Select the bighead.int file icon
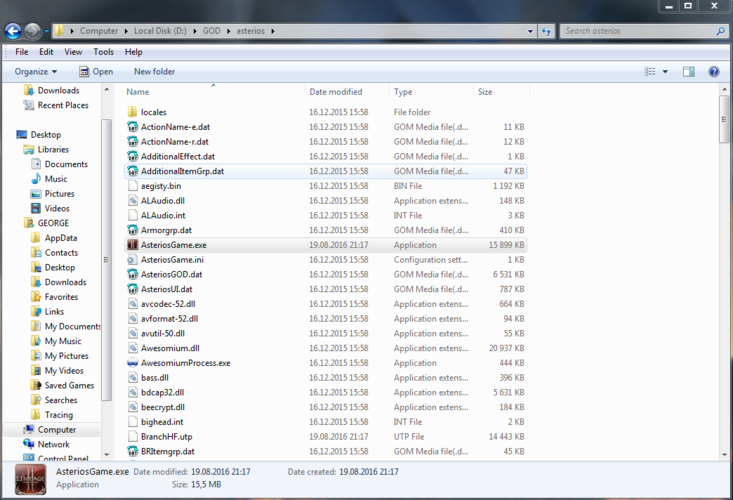Screen dimensions: 733x500 [x=132, y=422]
